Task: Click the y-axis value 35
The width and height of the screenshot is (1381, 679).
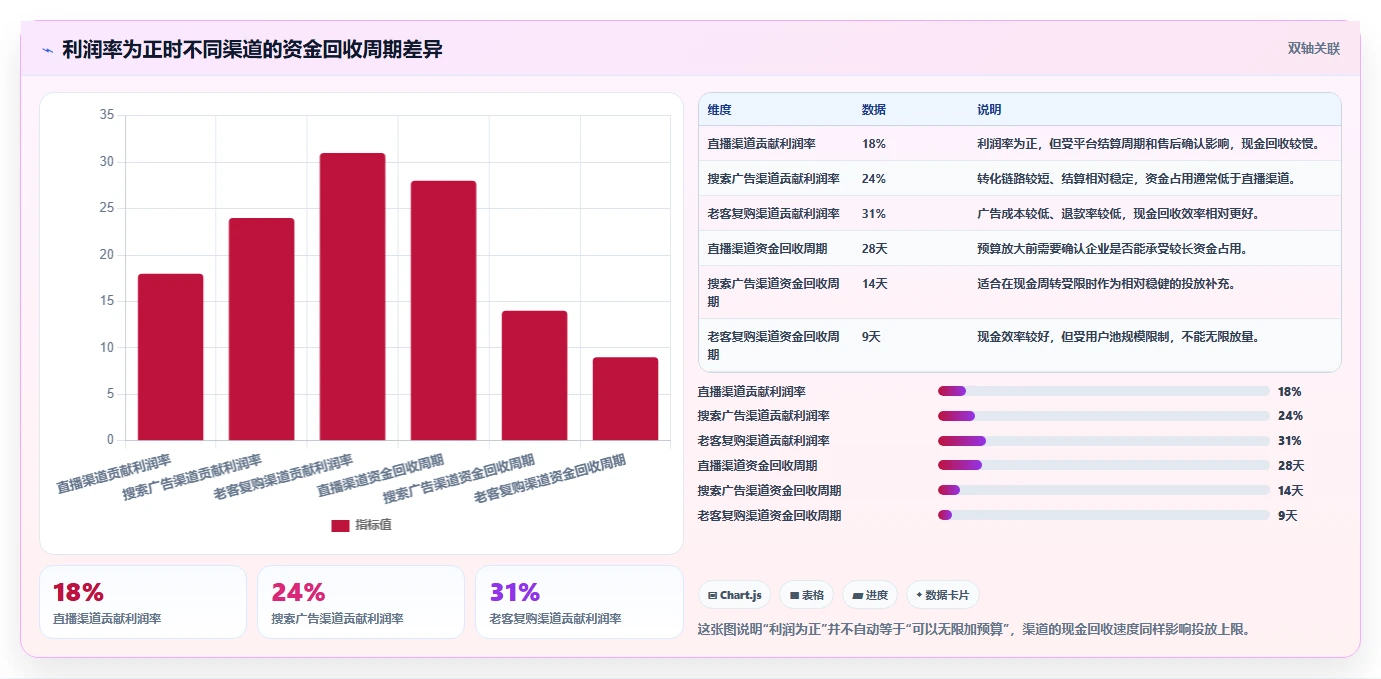Action: 107,115
